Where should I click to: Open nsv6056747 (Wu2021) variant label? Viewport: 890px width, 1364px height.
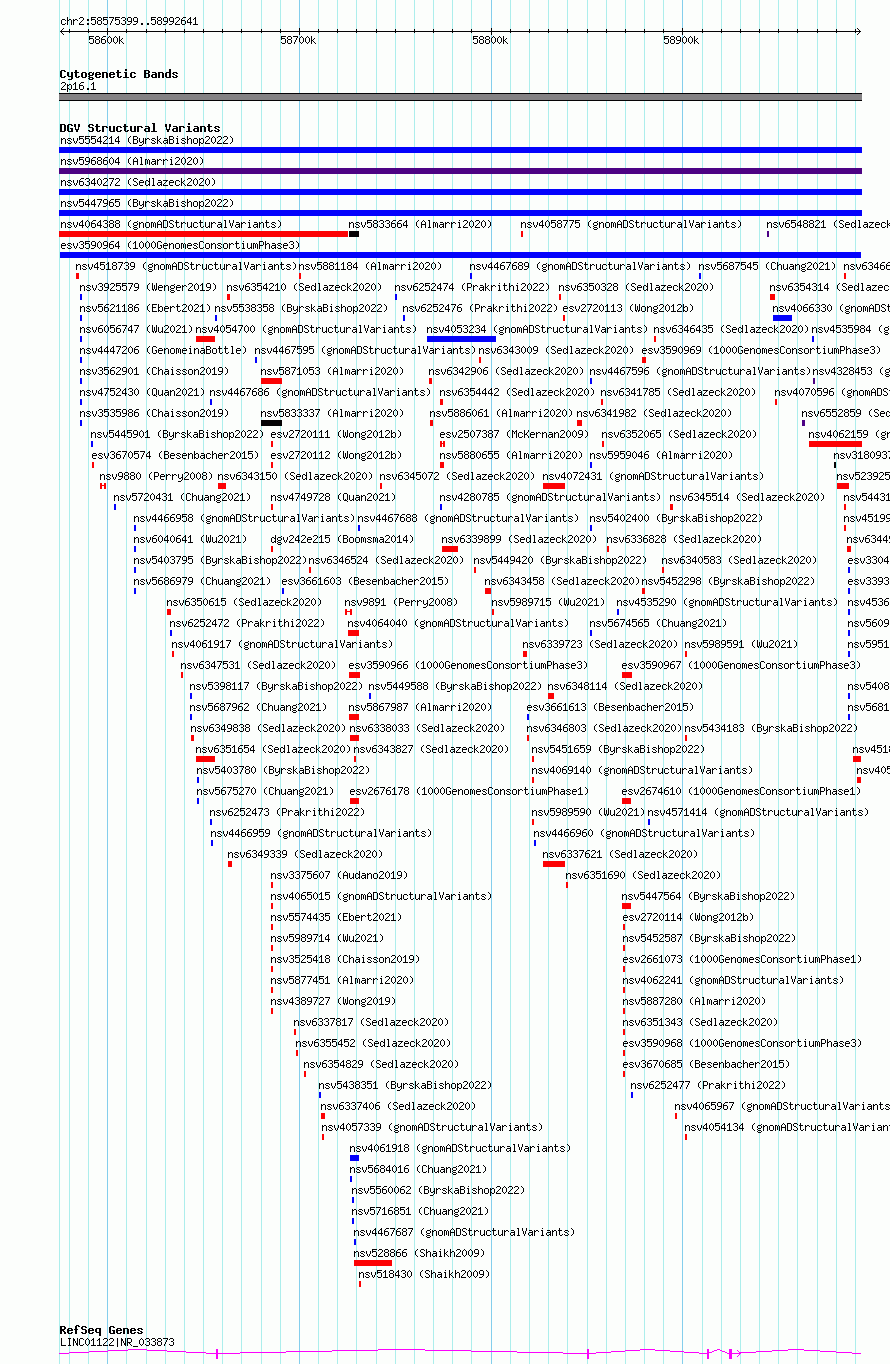point(136,329)
